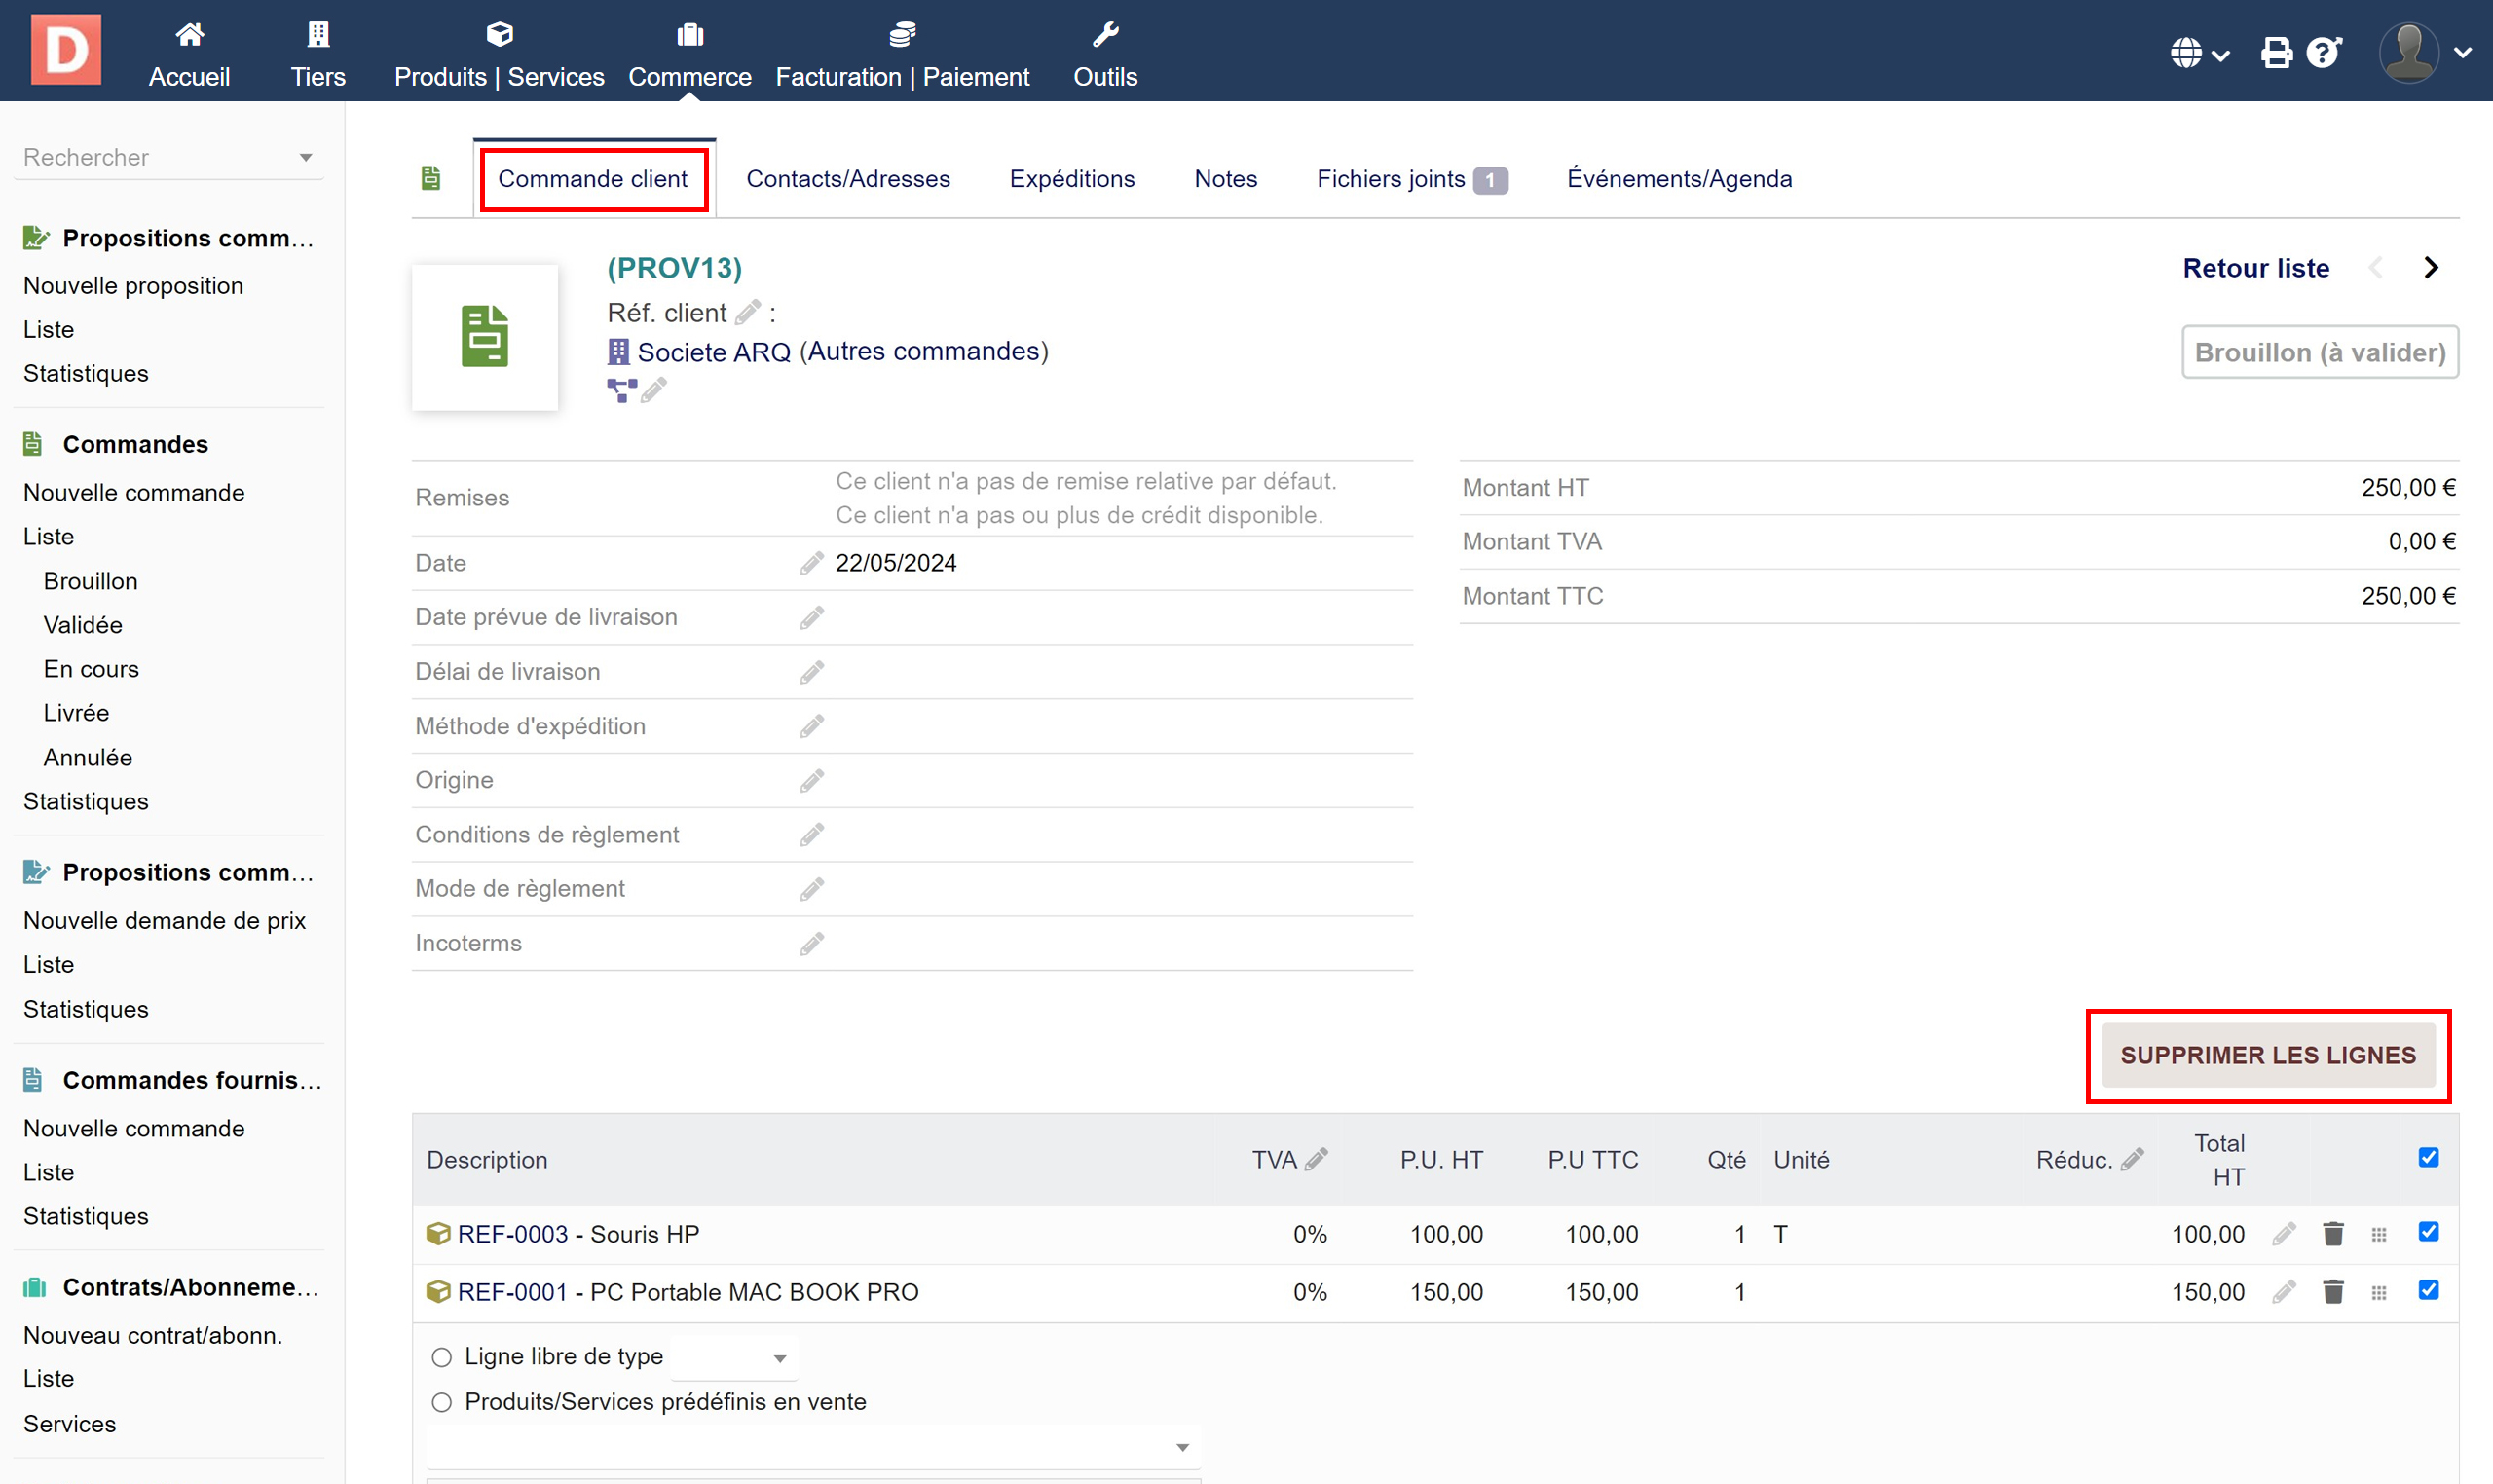Open the free line type dropdown
The height and width of the screenshot is (1484, 2493).
pyautogui.click(x=735, y=1358)
